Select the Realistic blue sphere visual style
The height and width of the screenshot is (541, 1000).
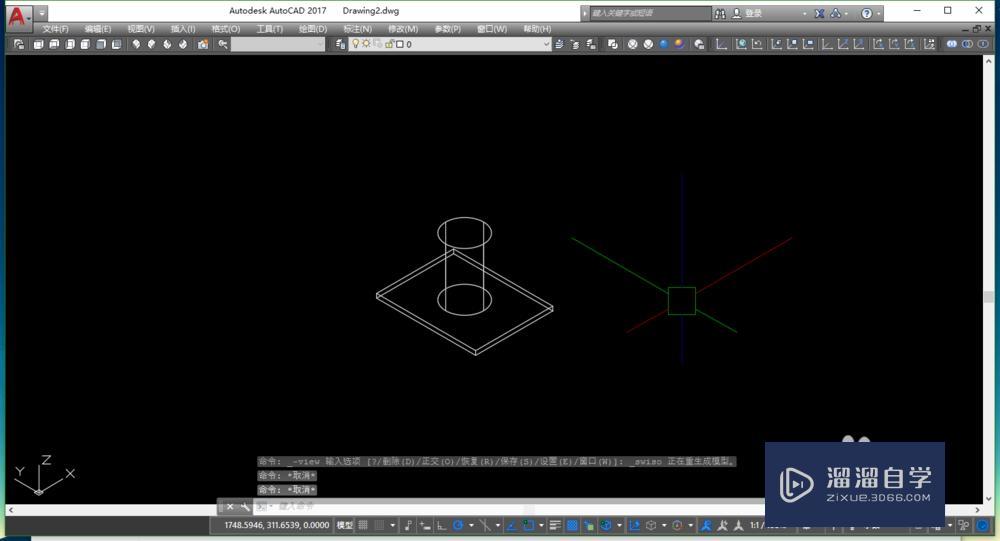point(664,44)
